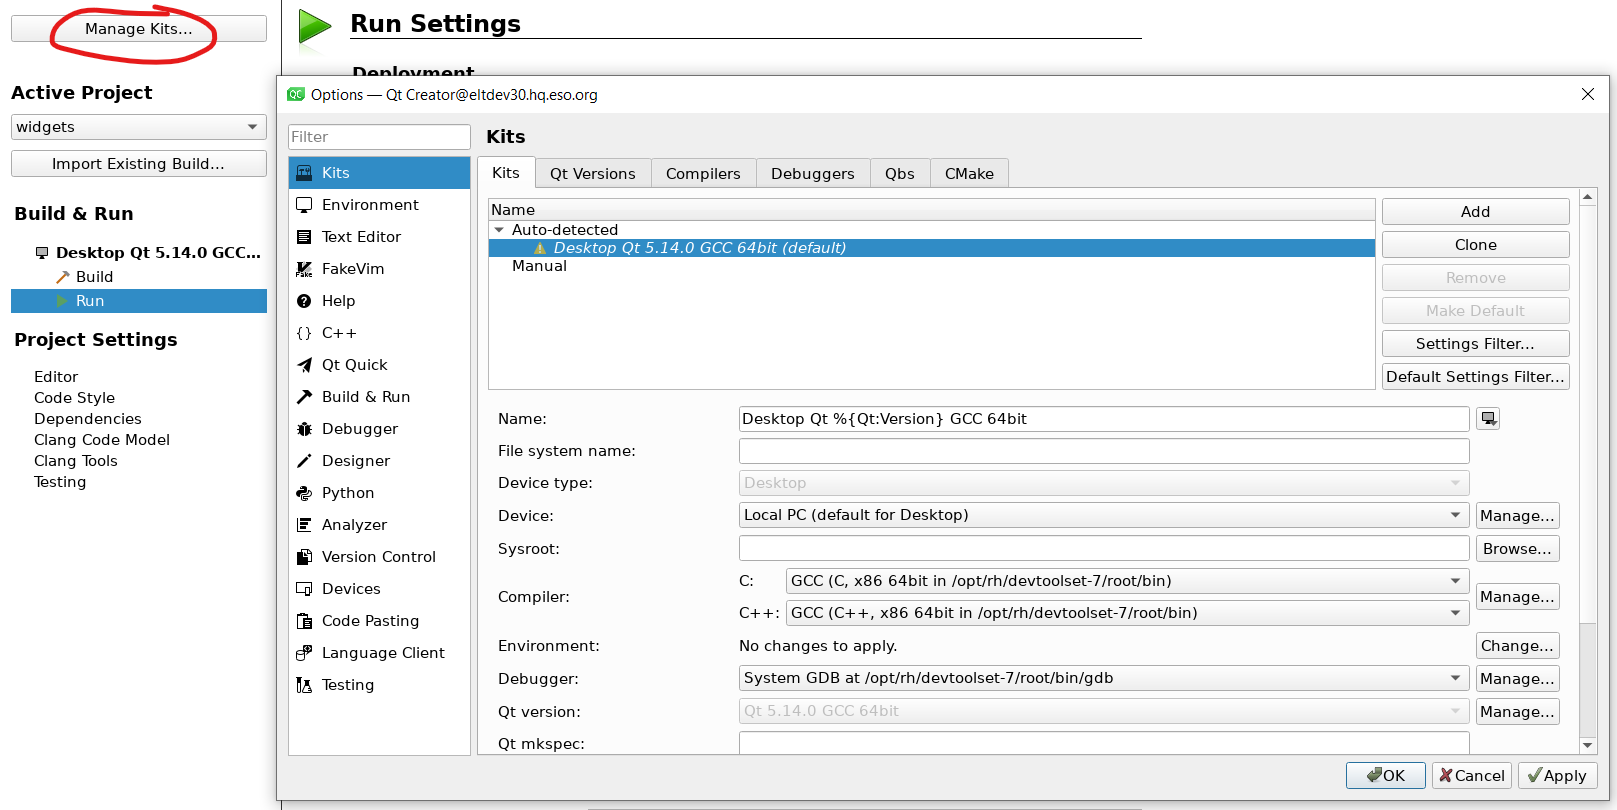This screenshot has width=1617, height=810.
Task: Select the FakeVim category icon
Action: point(304,269)
